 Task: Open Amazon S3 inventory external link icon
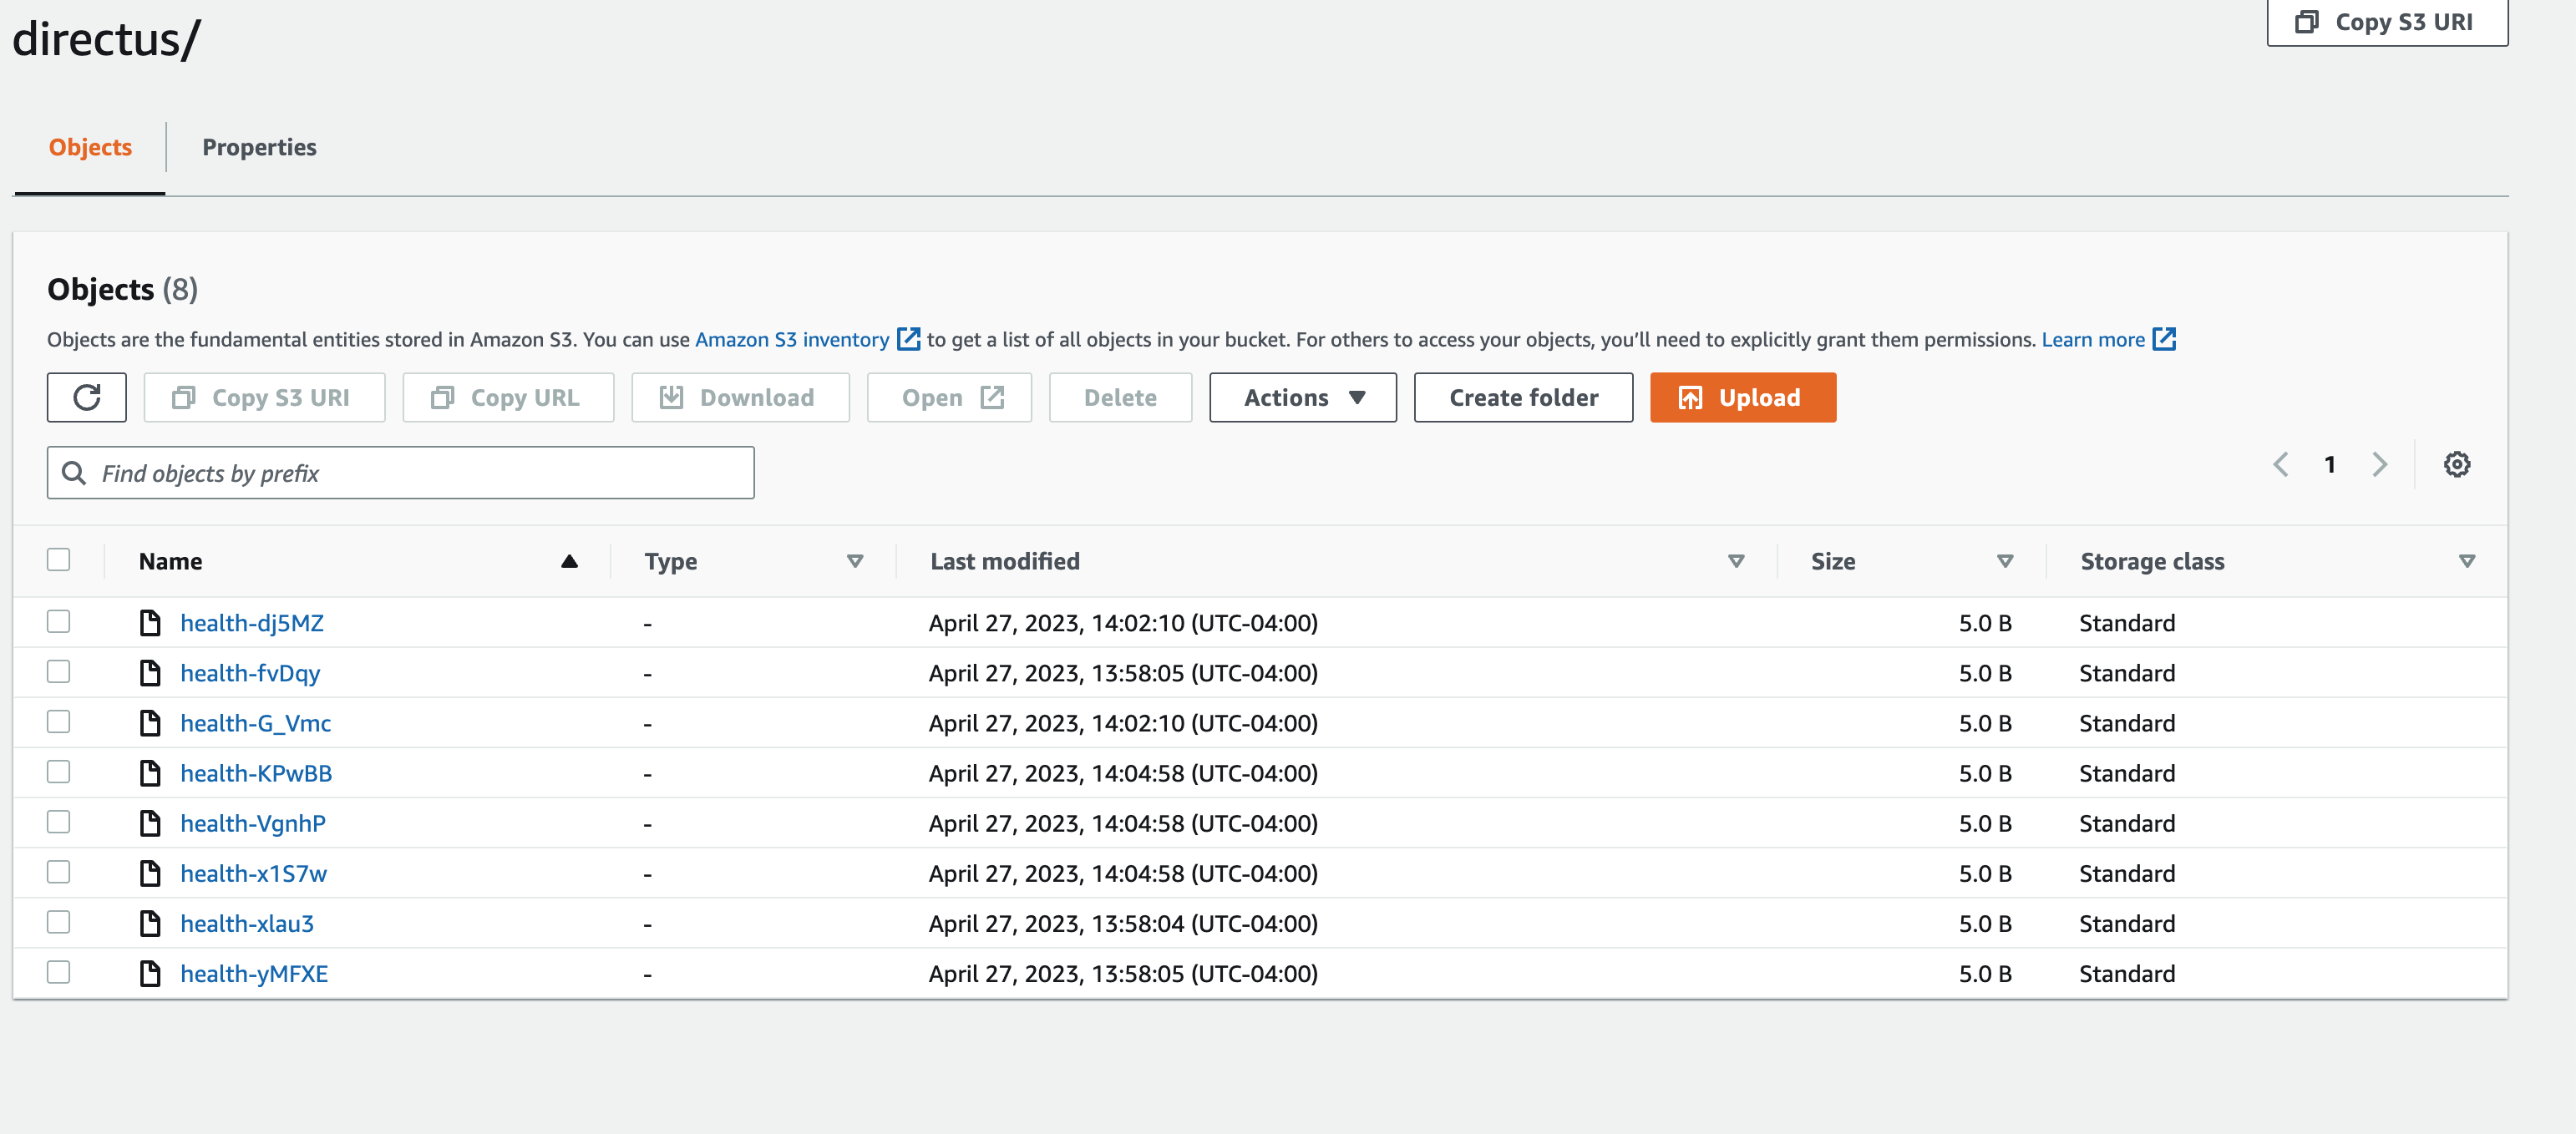click(x=908, y=339)
